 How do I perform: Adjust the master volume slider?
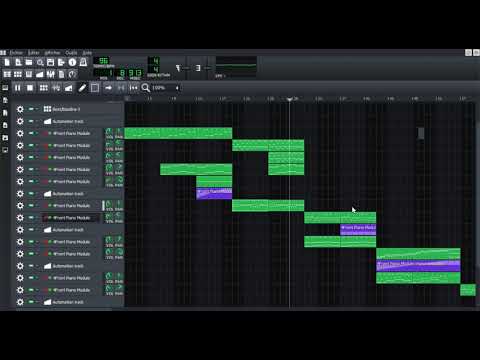(x=186, y=68)
